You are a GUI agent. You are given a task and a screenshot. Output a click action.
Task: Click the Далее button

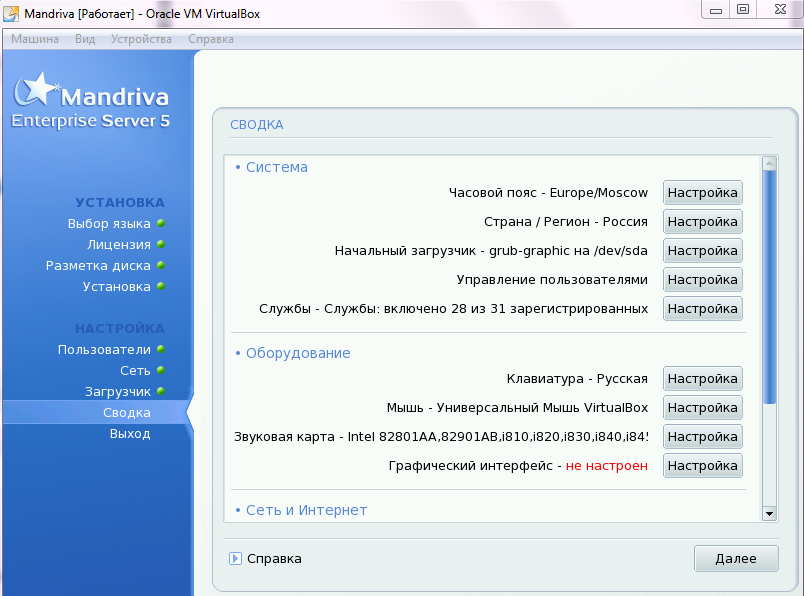736,558
